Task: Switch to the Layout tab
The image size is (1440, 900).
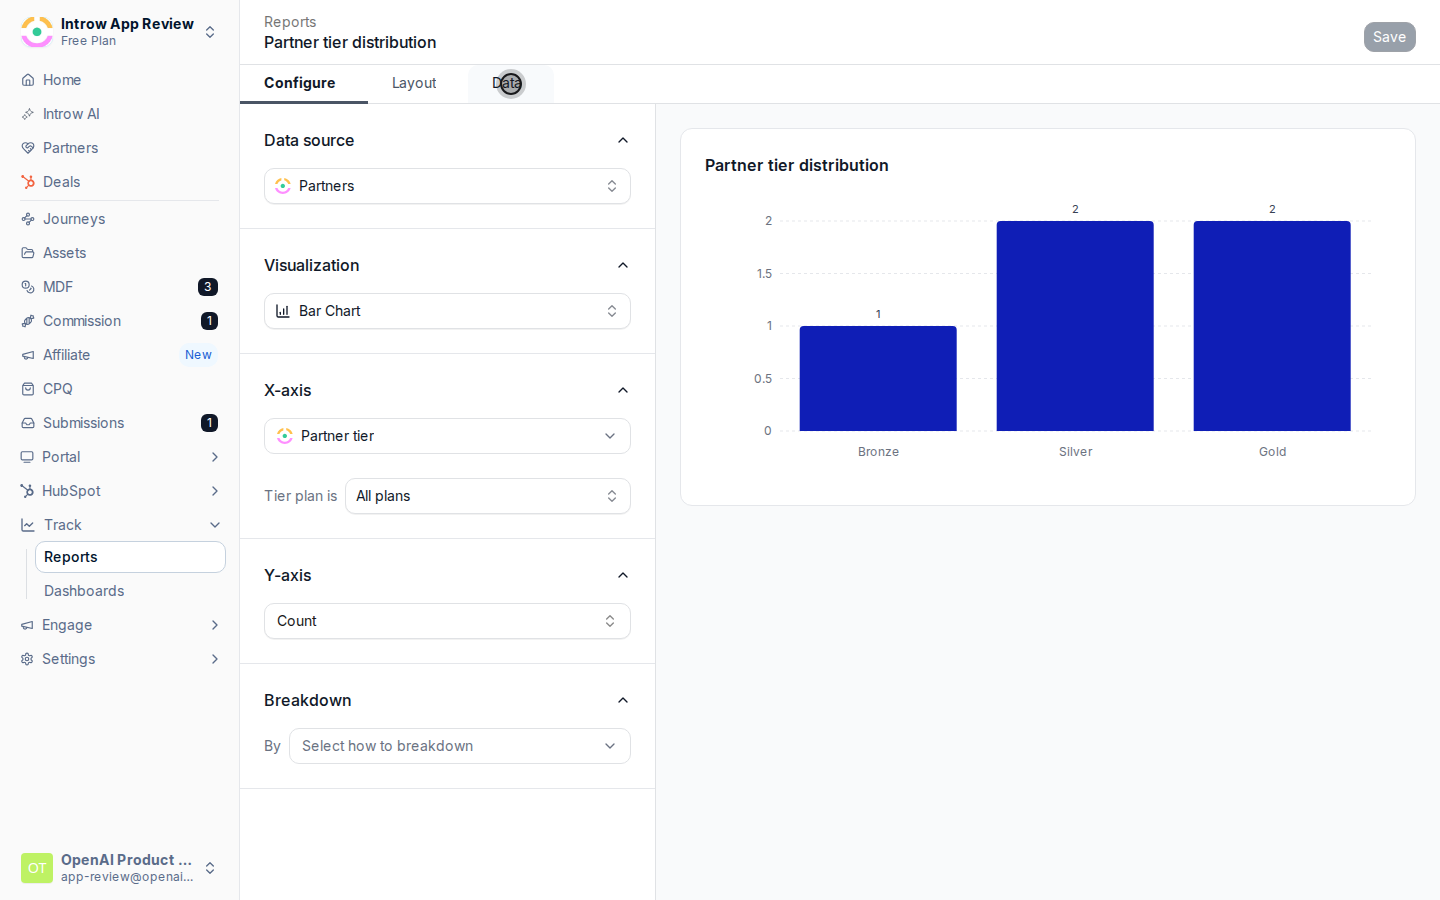Action: 414,83
